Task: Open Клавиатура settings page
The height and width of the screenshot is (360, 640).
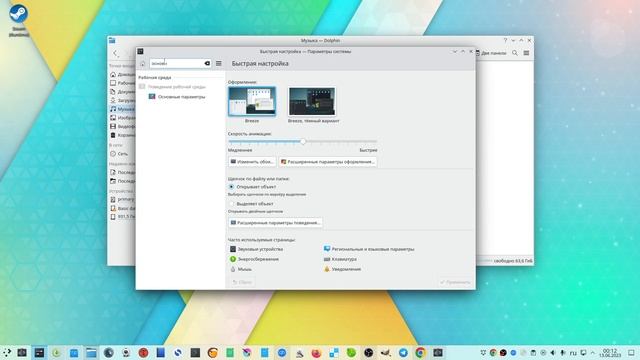Action: point(340,259)
